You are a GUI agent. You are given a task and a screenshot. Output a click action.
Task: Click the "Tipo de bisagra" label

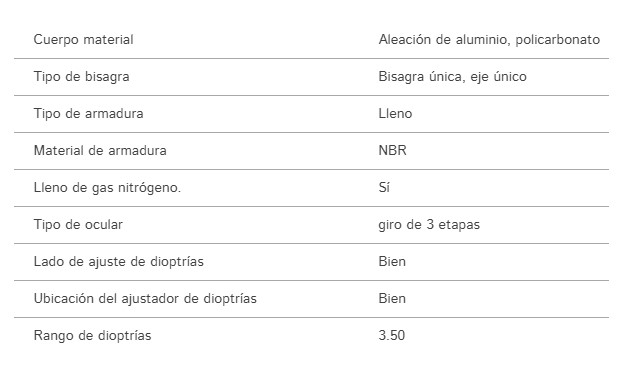coord(81,77)
